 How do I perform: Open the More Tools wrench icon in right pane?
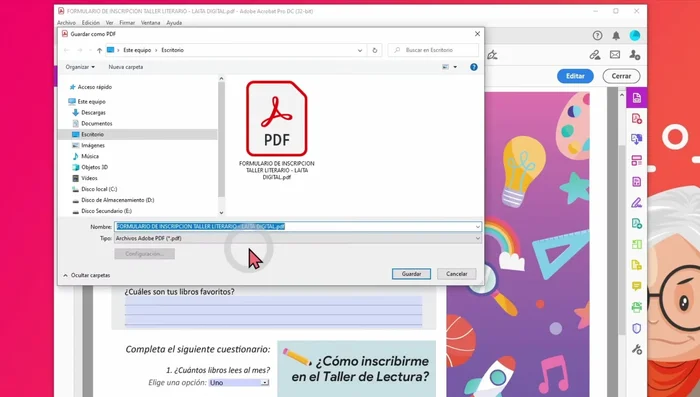[x=637, y=349]
